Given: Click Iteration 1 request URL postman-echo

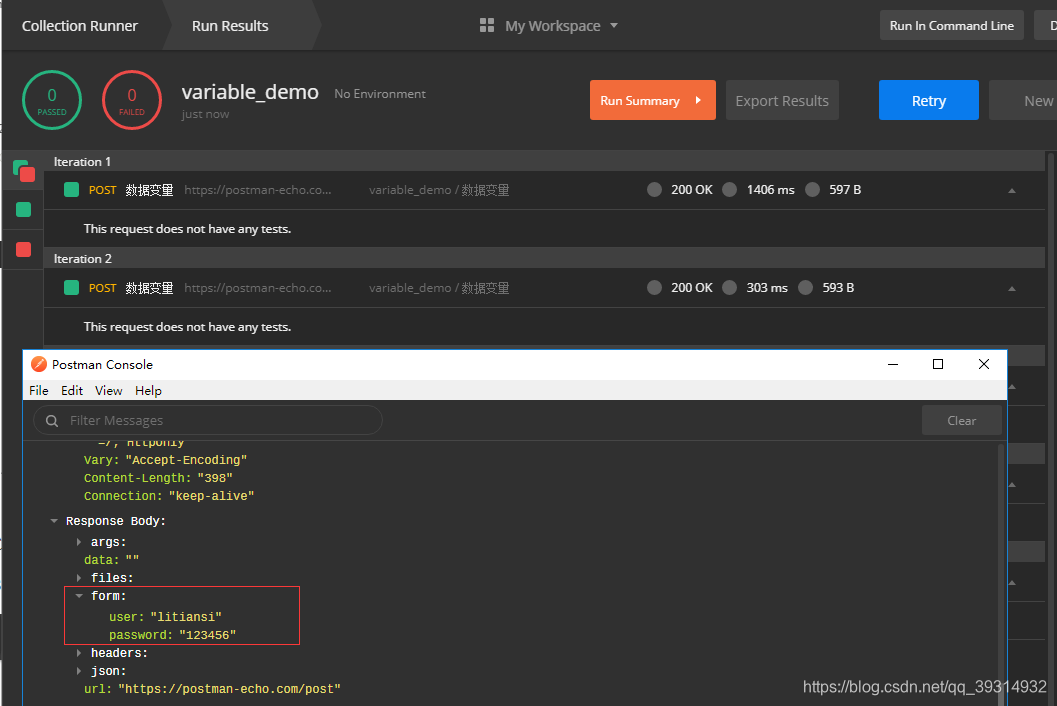Looking at the screenshot, I should point(258,190).
